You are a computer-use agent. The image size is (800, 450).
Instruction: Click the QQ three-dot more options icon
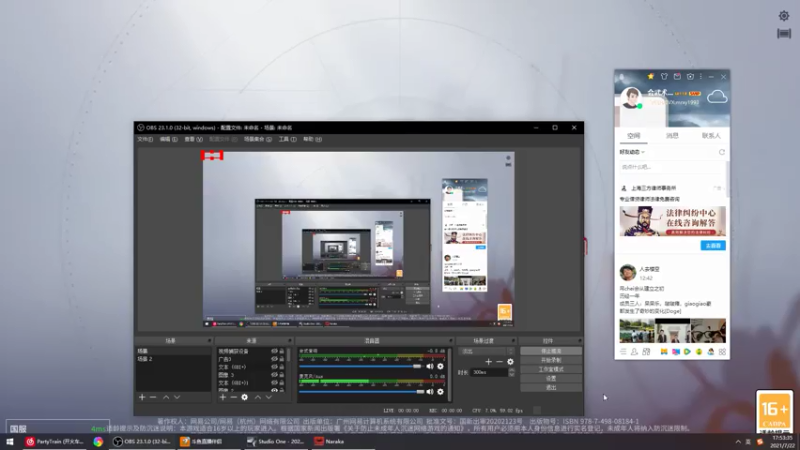[x=701, y=77]
